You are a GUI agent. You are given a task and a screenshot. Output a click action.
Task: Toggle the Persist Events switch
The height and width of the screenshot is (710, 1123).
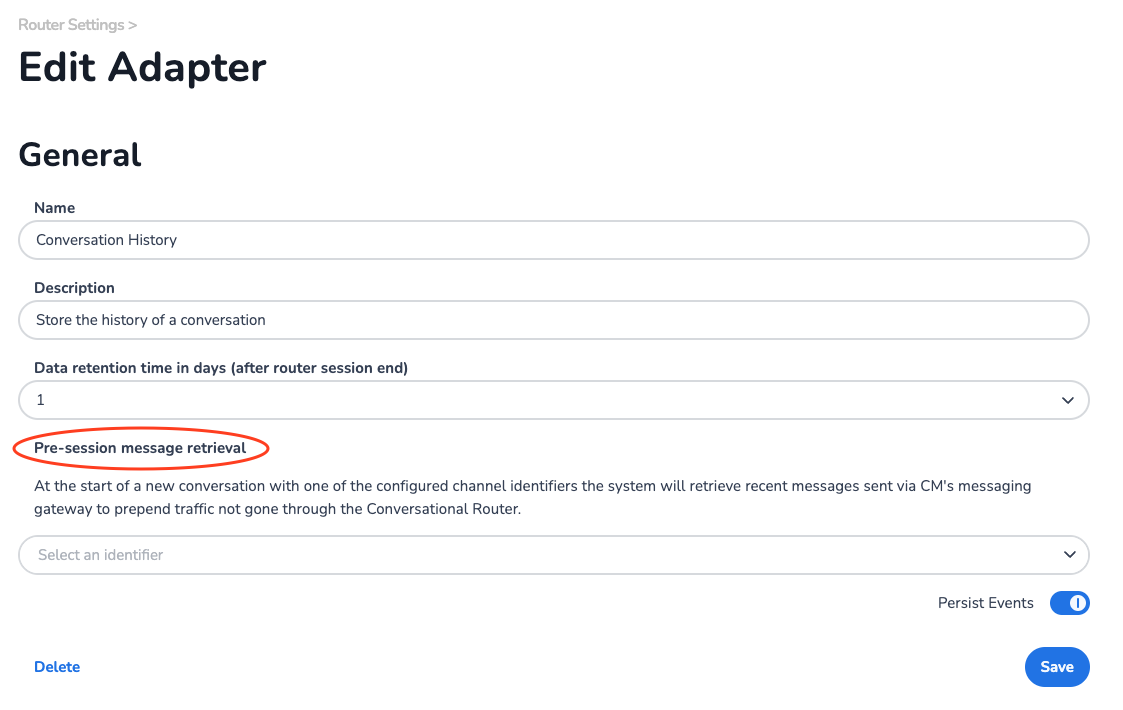[x=1069, y=603]
